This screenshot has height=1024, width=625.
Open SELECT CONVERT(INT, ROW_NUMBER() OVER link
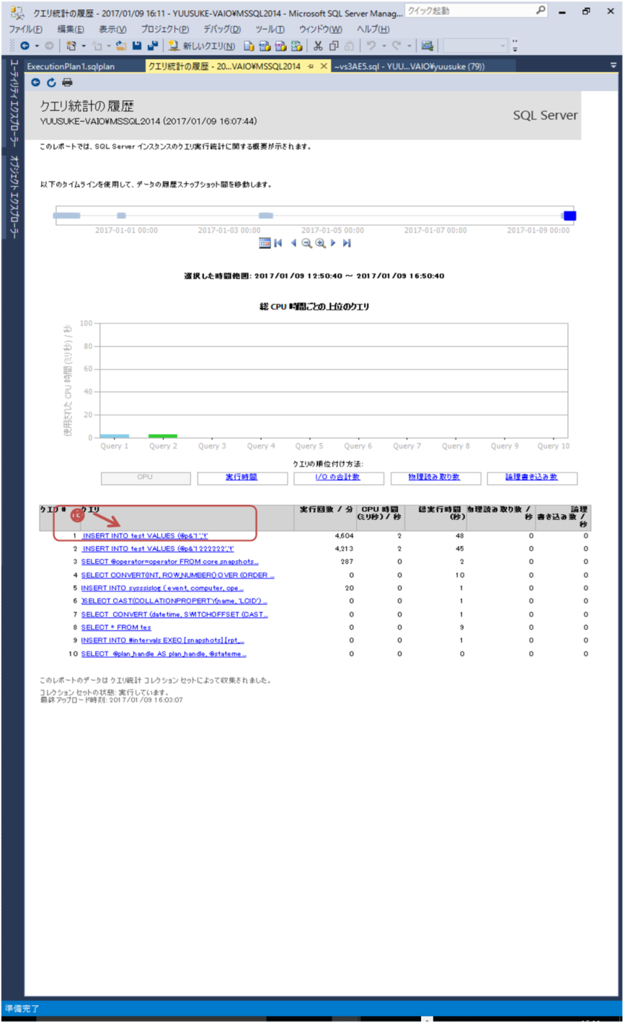(x=178, y=575)
